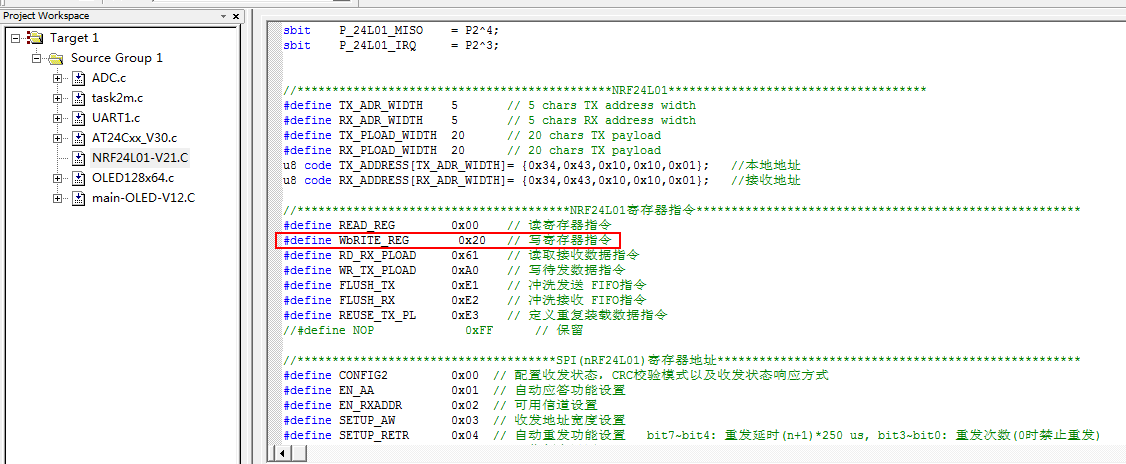Close the Project Workspace panel
1126x464 pixels.
coord(236,15)
